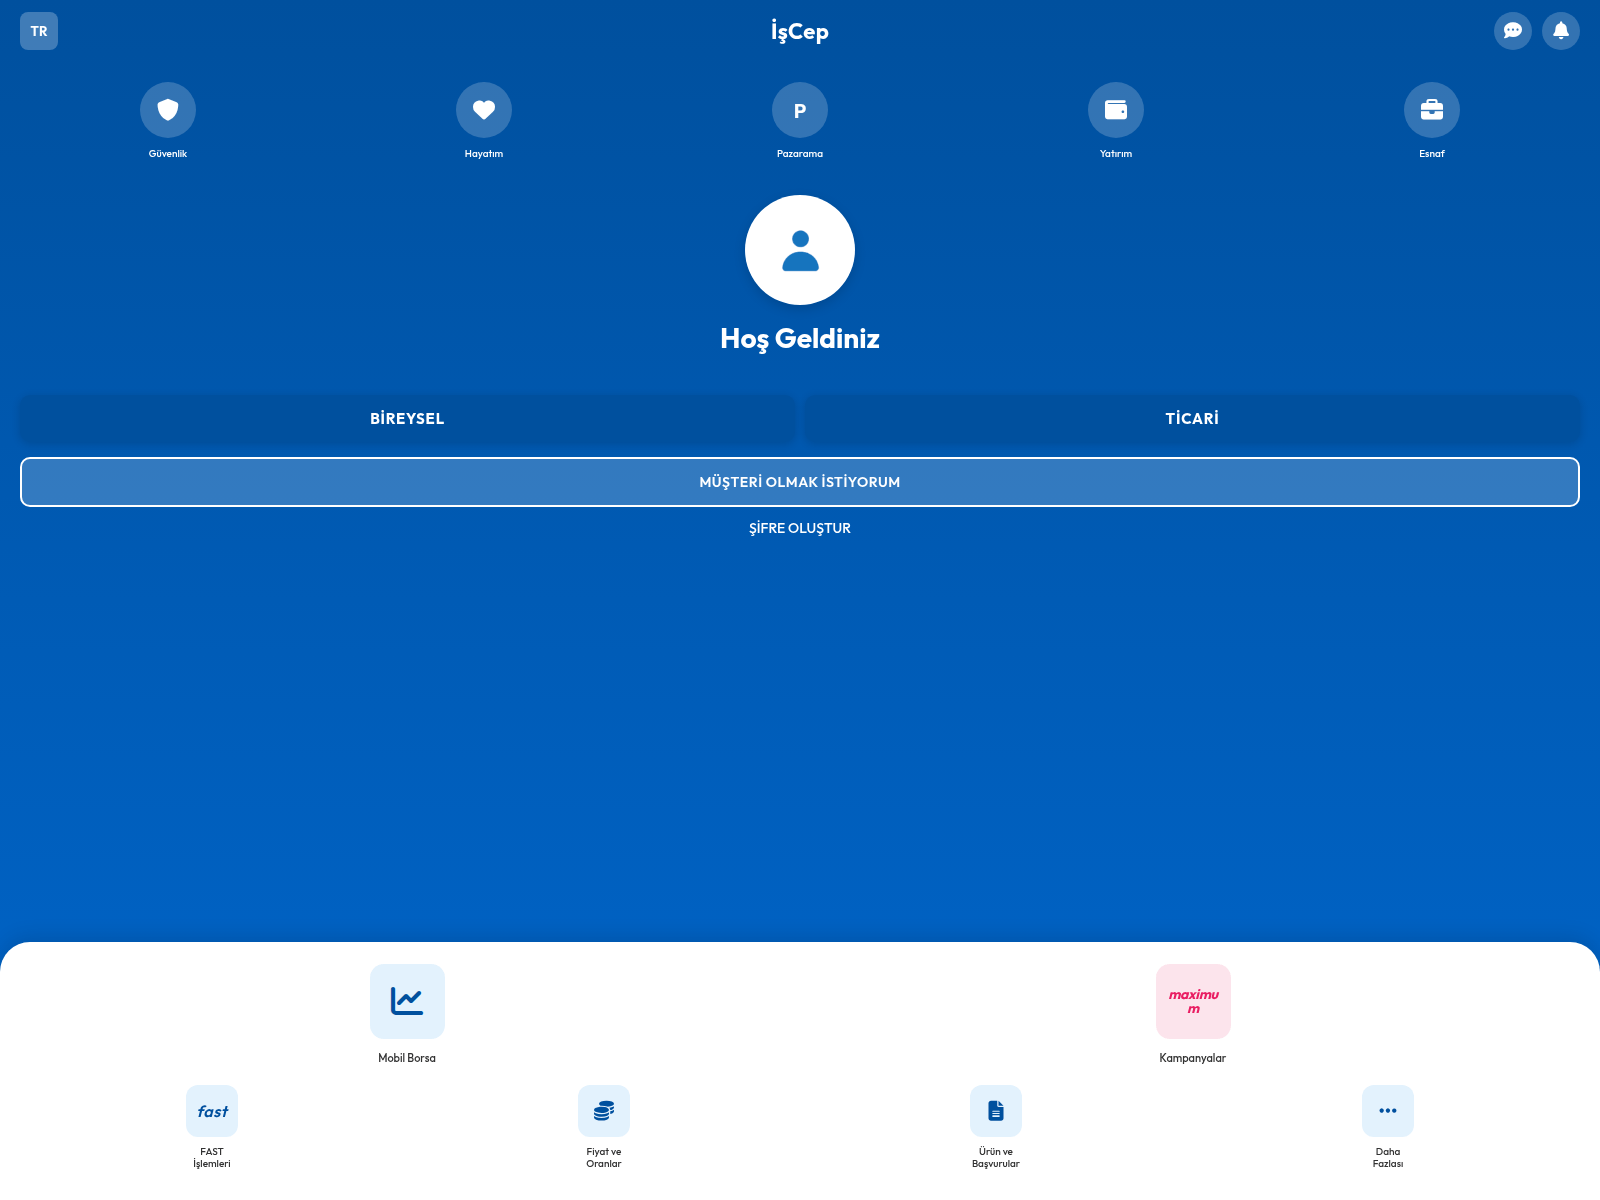
Task: Click the Fiyat ve Oranlar label
Action: click(x=604, y=1158)
